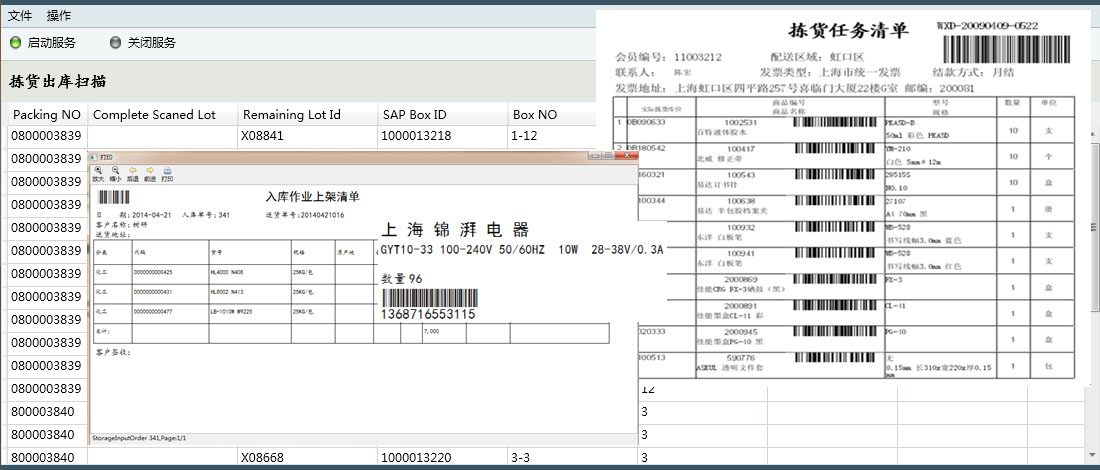Click the 前进 forward arrow in the 打印 window
Image resolution: width=1100 pixels, height=470 pixels.
(150, 174)
